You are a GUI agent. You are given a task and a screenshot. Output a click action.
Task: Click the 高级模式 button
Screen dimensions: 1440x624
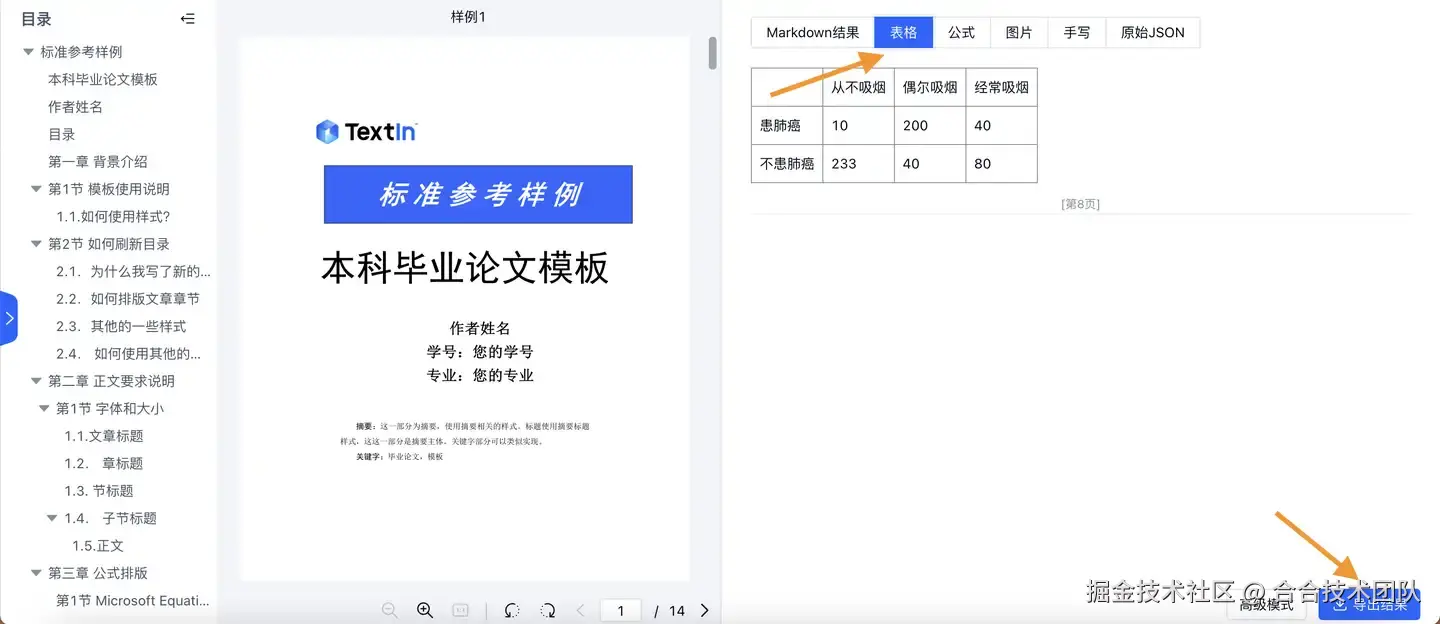[x=1267, y=604]
